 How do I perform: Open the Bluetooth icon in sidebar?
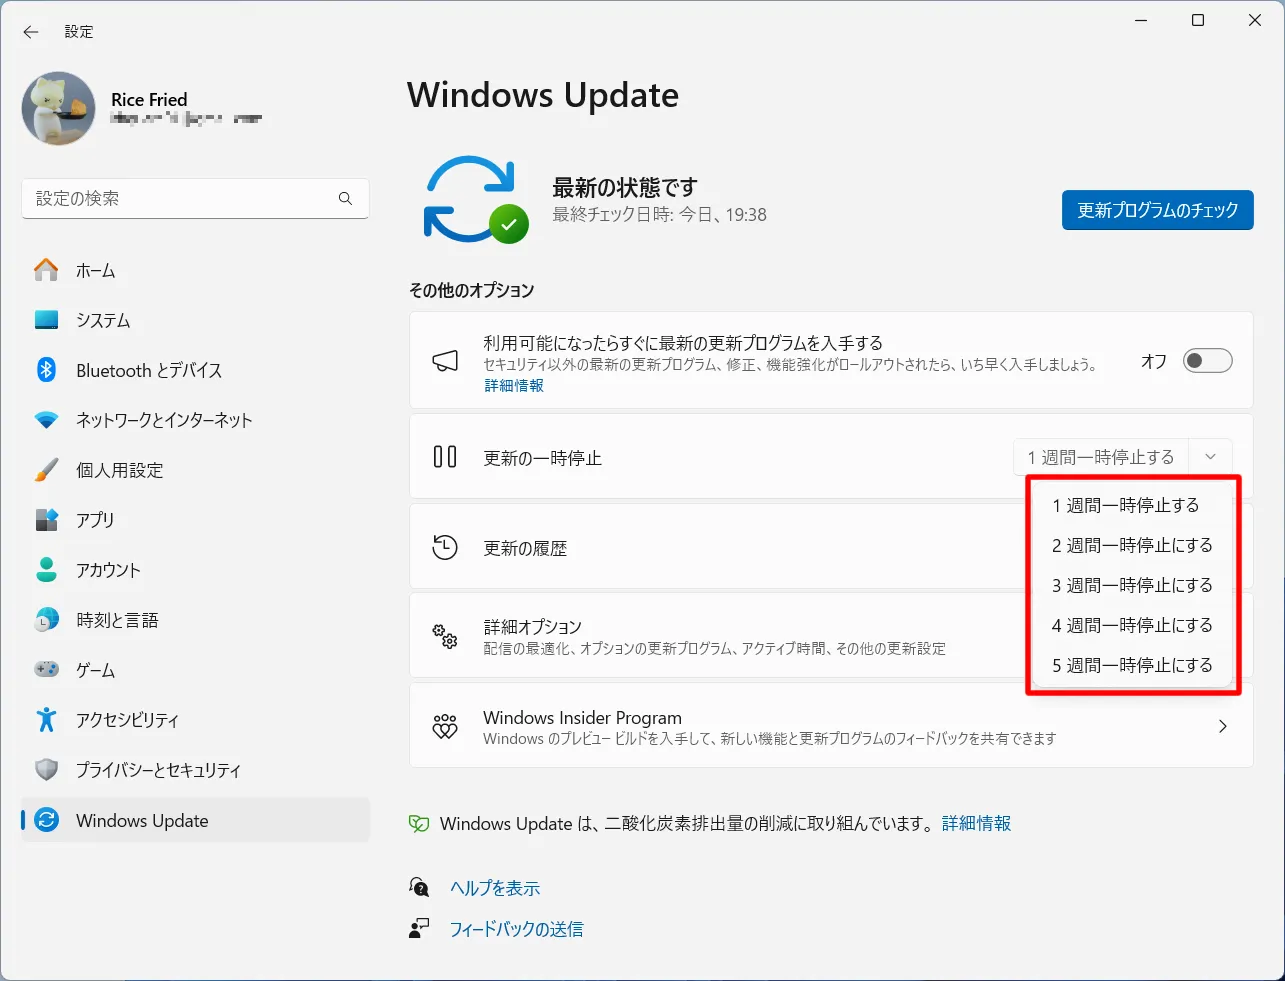[x=46, y=370]
